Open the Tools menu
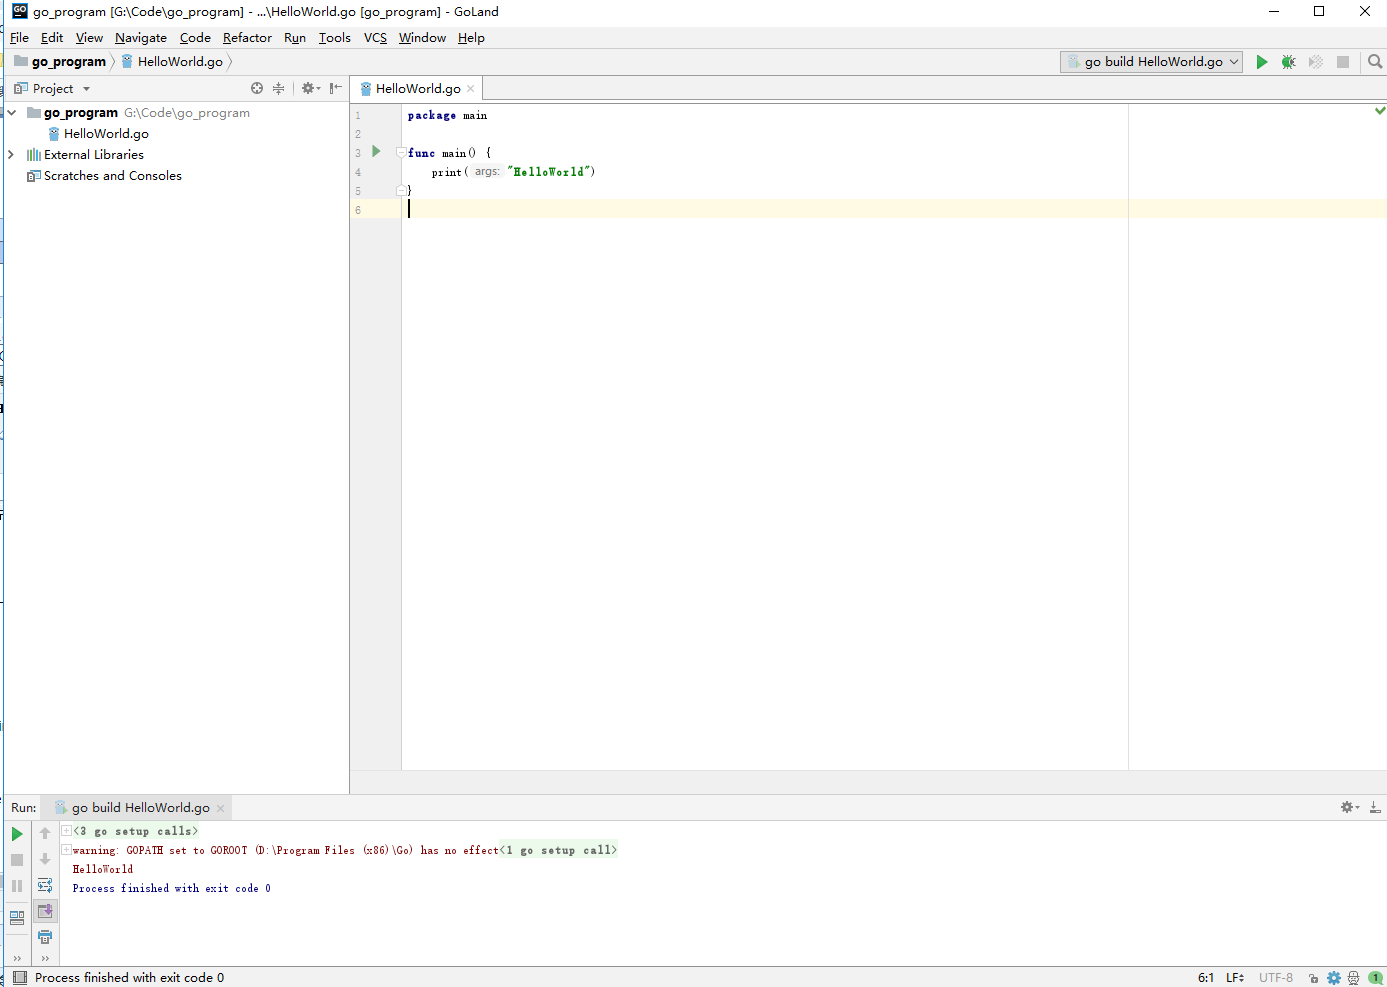The width and height of the screenshot is (1387, 987). coord(334,38)
